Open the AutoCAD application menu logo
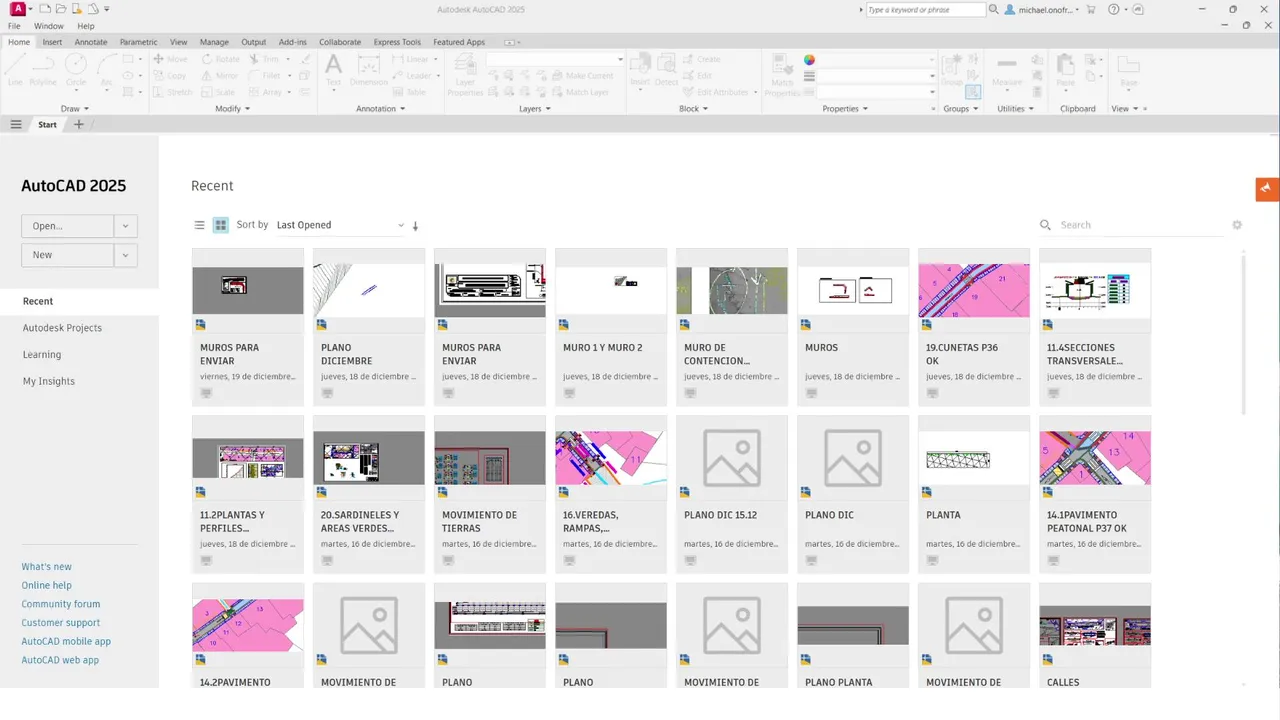The width and height of the screenshot is (1280, 720). click(19, 9)
